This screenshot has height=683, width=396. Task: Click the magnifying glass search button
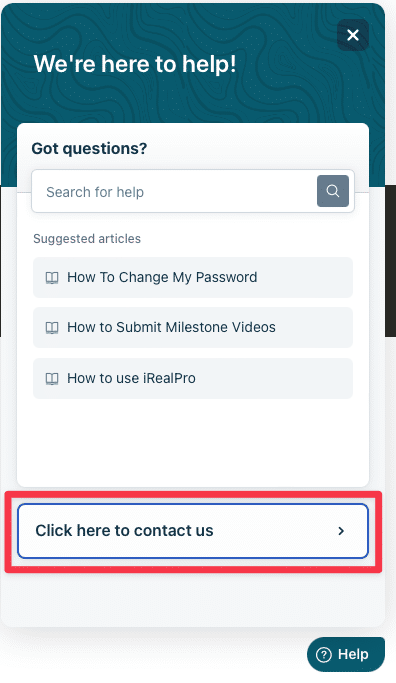pos(333,191)
